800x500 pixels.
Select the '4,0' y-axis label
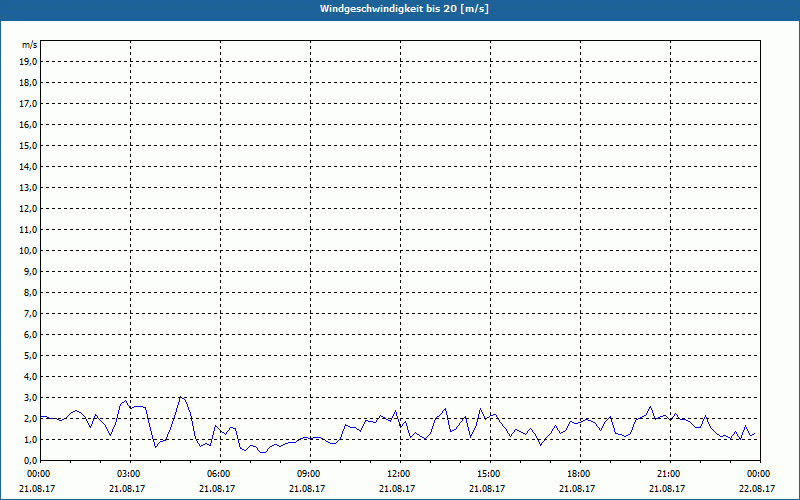coord(31,377)
